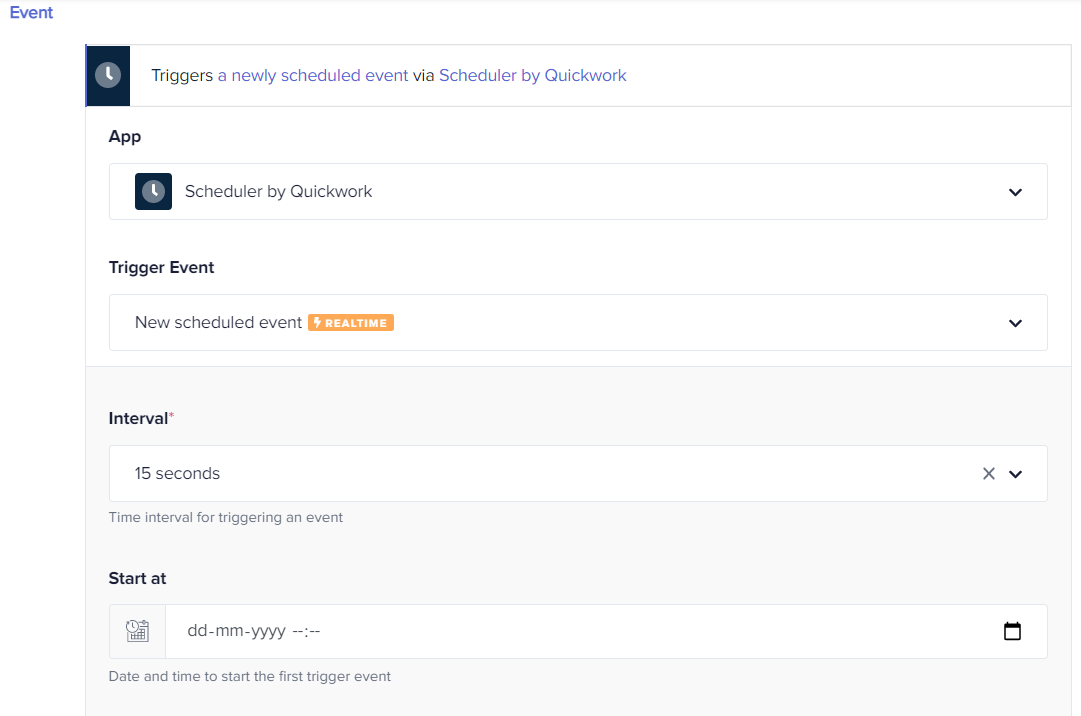Expand the Trigger Event dropdown chevron
The height and width of the screenshot is (716, 1081).
[1016, 323]
